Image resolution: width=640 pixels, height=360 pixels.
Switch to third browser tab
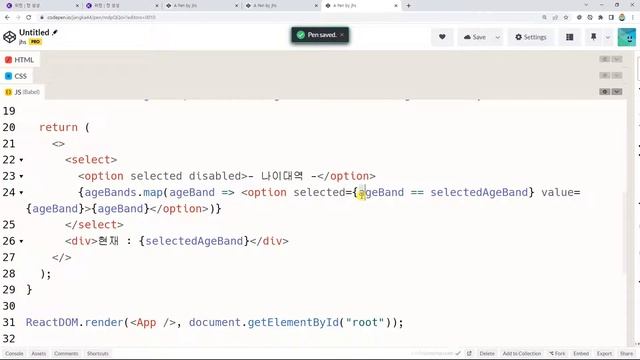201,6
